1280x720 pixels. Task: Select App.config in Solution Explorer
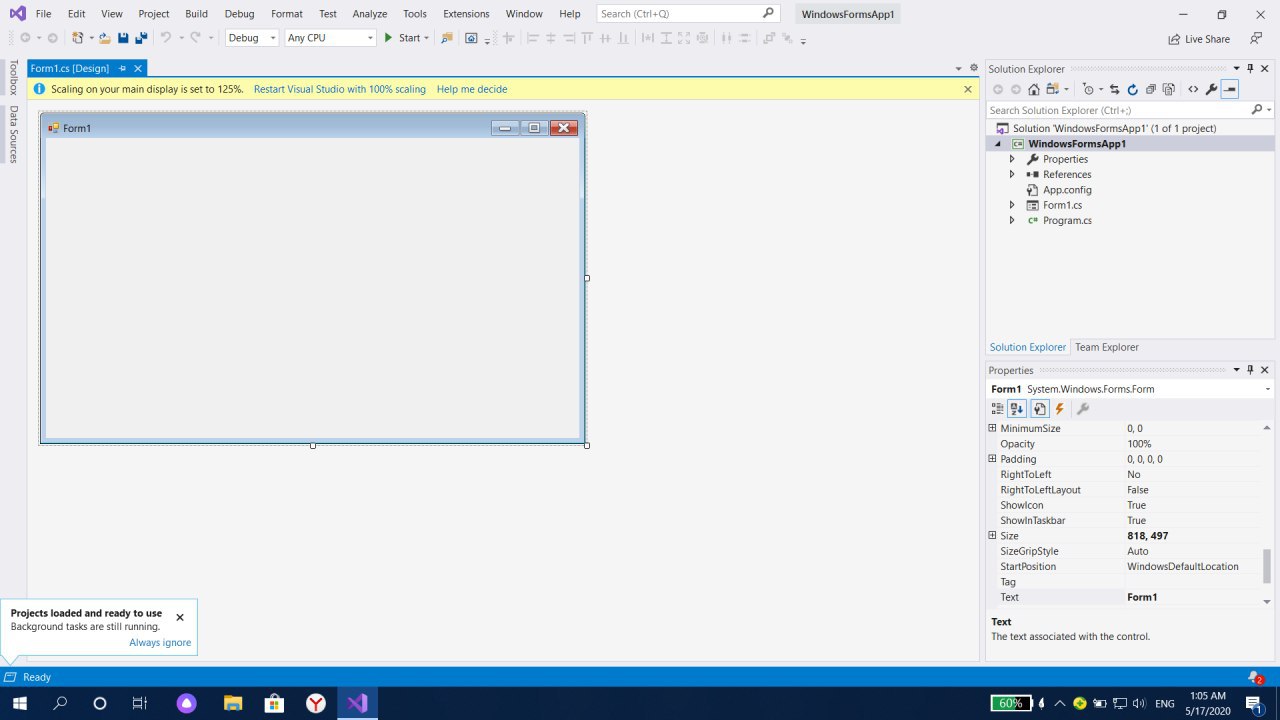1067,190
